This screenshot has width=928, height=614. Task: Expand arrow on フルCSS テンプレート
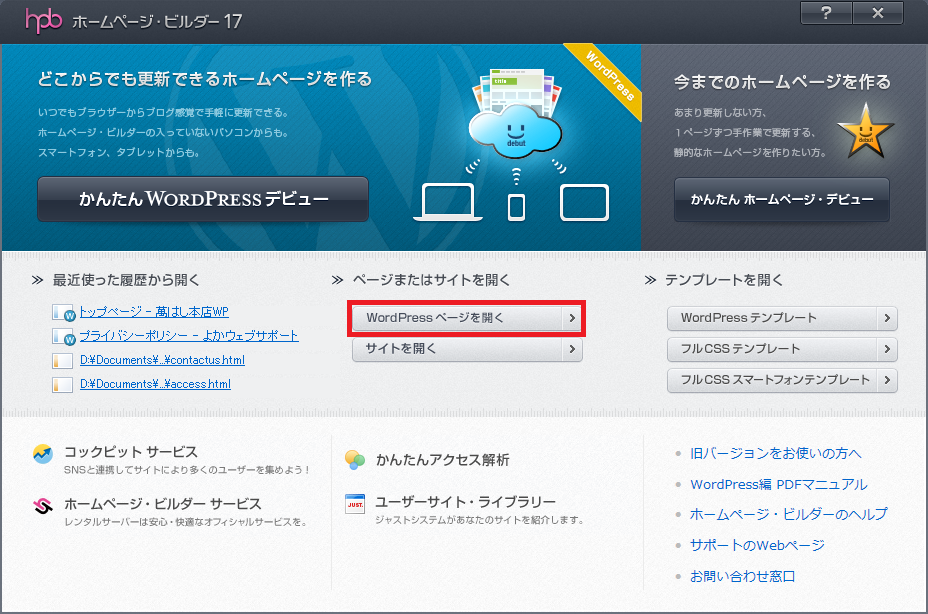click(887, 349)
